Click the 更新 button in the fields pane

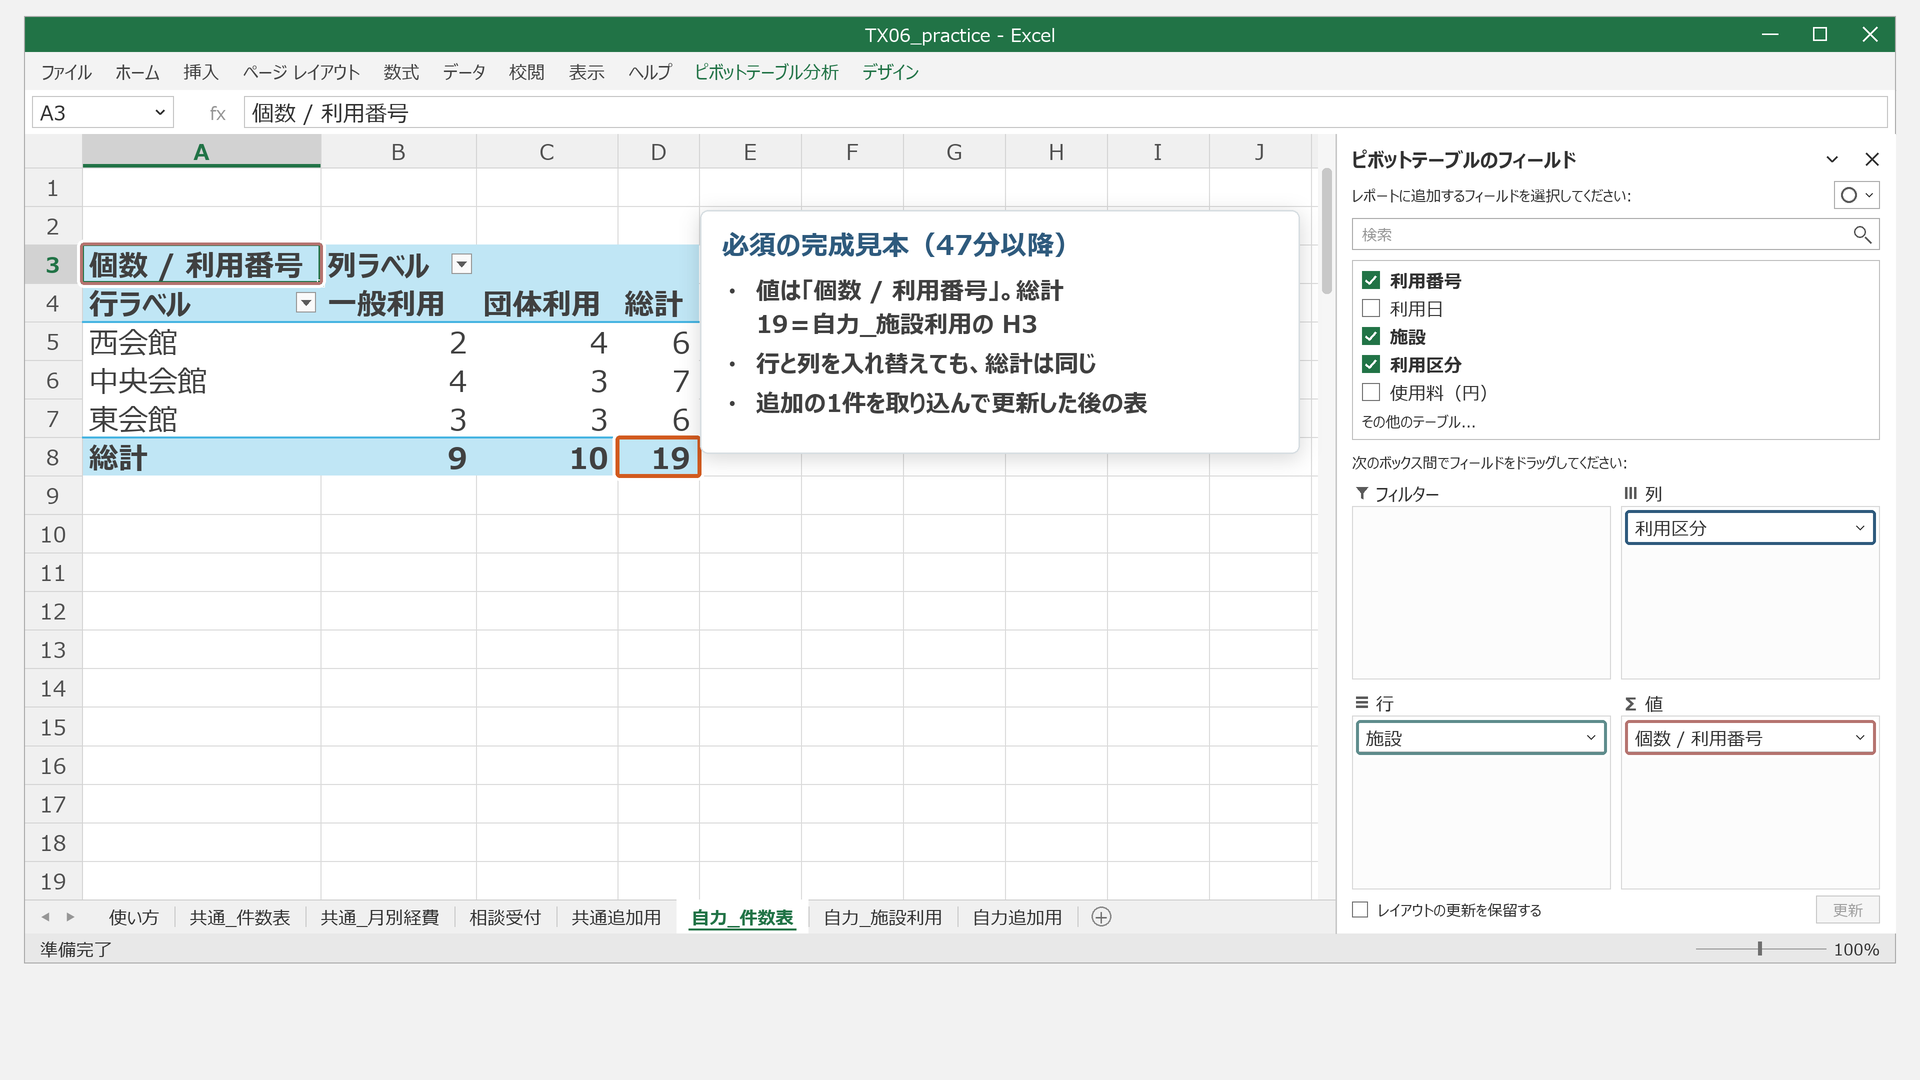(1847, 910)
